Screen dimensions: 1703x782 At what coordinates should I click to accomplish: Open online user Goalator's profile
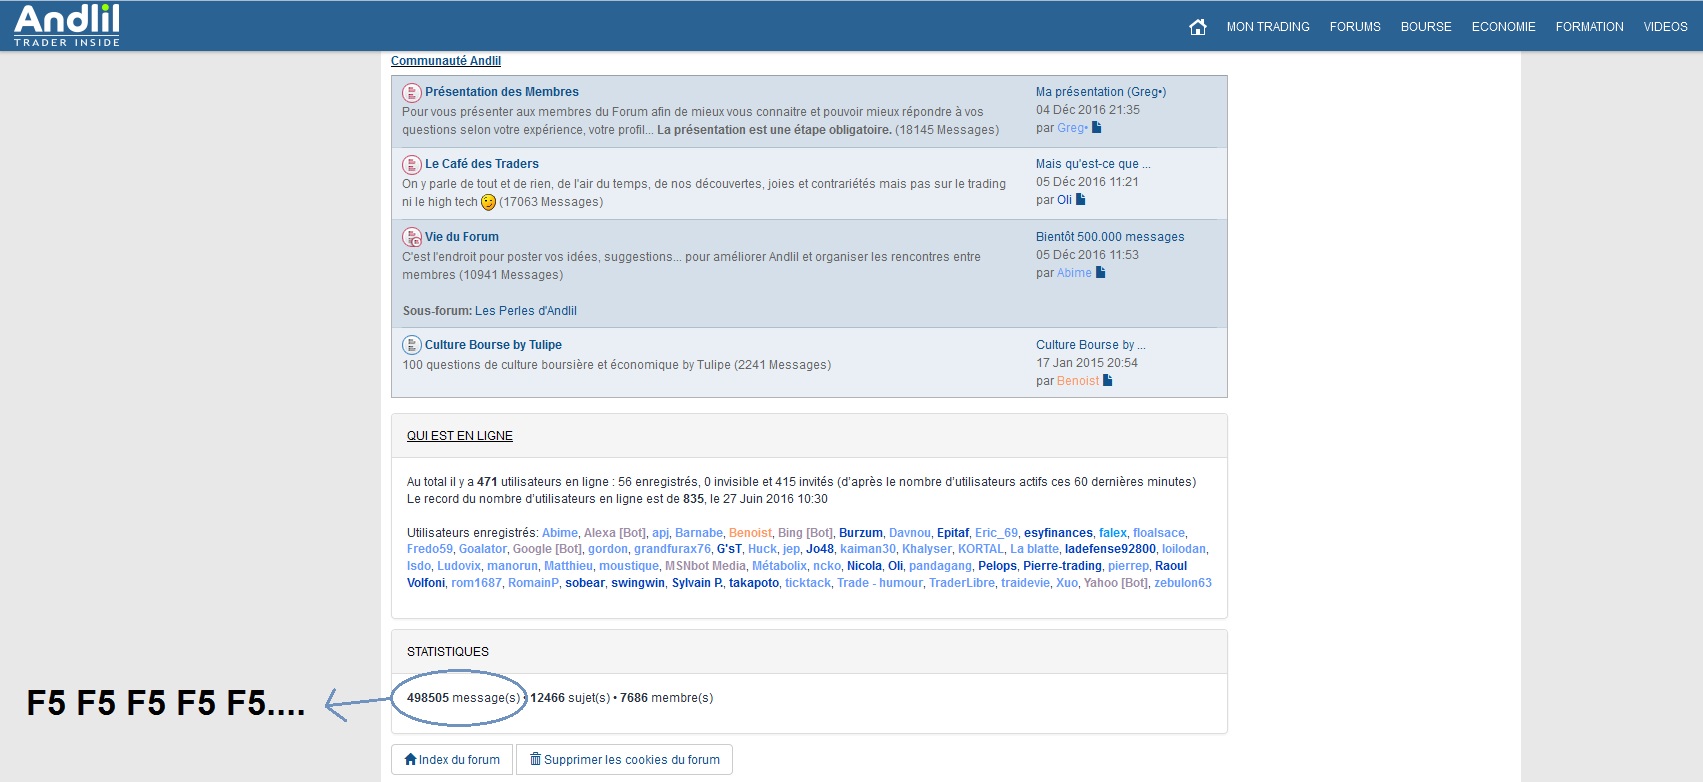(483, 549)
